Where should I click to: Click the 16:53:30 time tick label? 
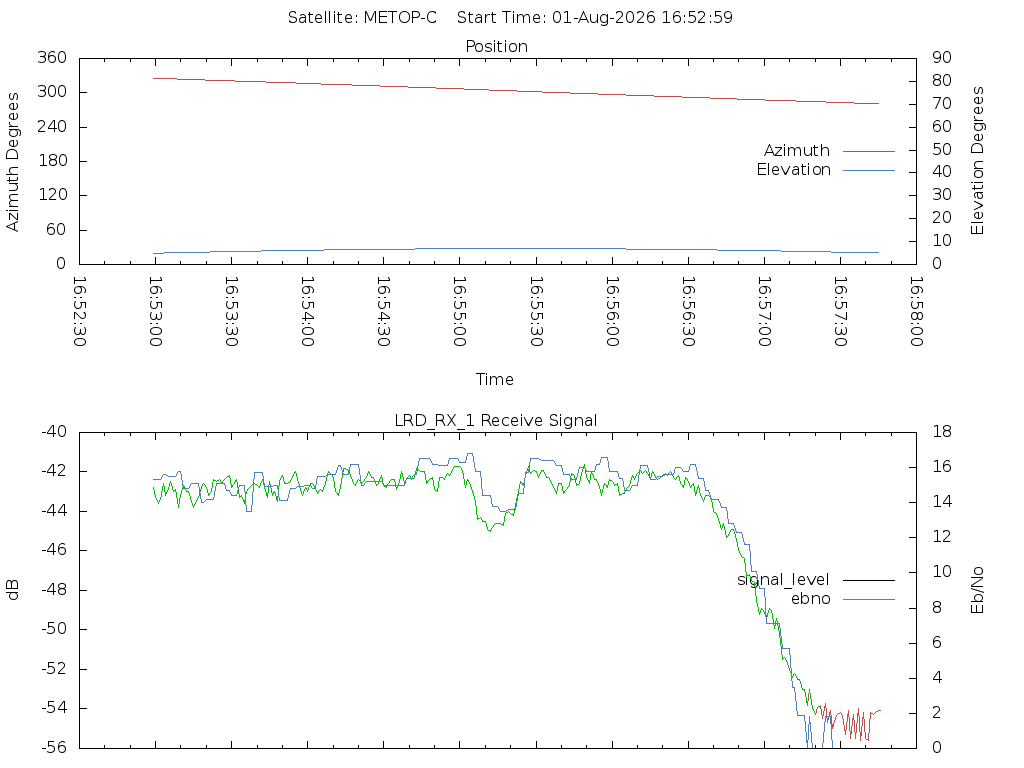point(231,312)
